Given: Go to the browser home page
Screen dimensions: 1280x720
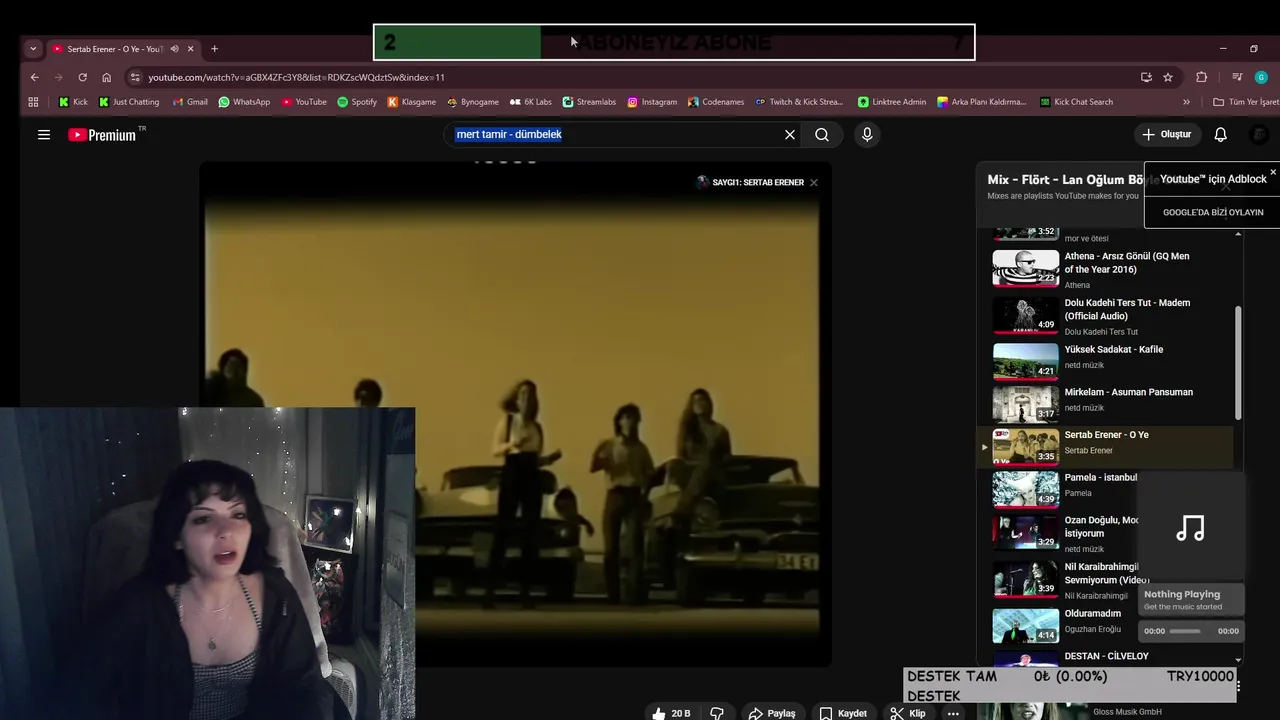Looking at the screenshot, I should [x=106, y=77].
